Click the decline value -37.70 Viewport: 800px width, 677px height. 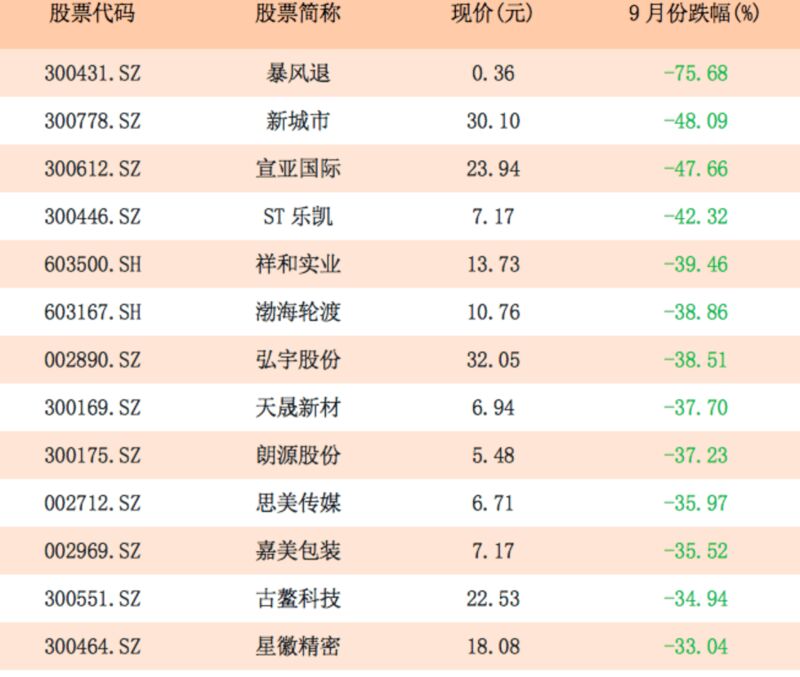695,408
